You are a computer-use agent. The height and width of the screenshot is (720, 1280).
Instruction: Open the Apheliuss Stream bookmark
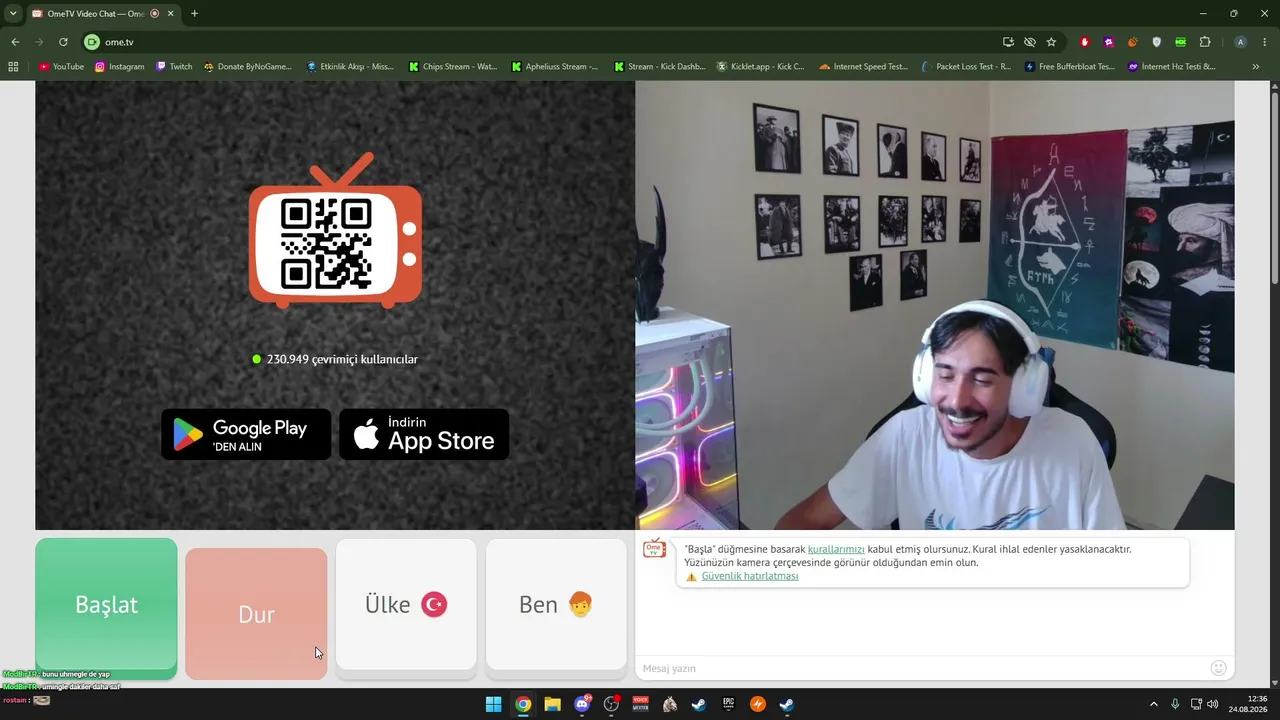[x=555, y=67]
